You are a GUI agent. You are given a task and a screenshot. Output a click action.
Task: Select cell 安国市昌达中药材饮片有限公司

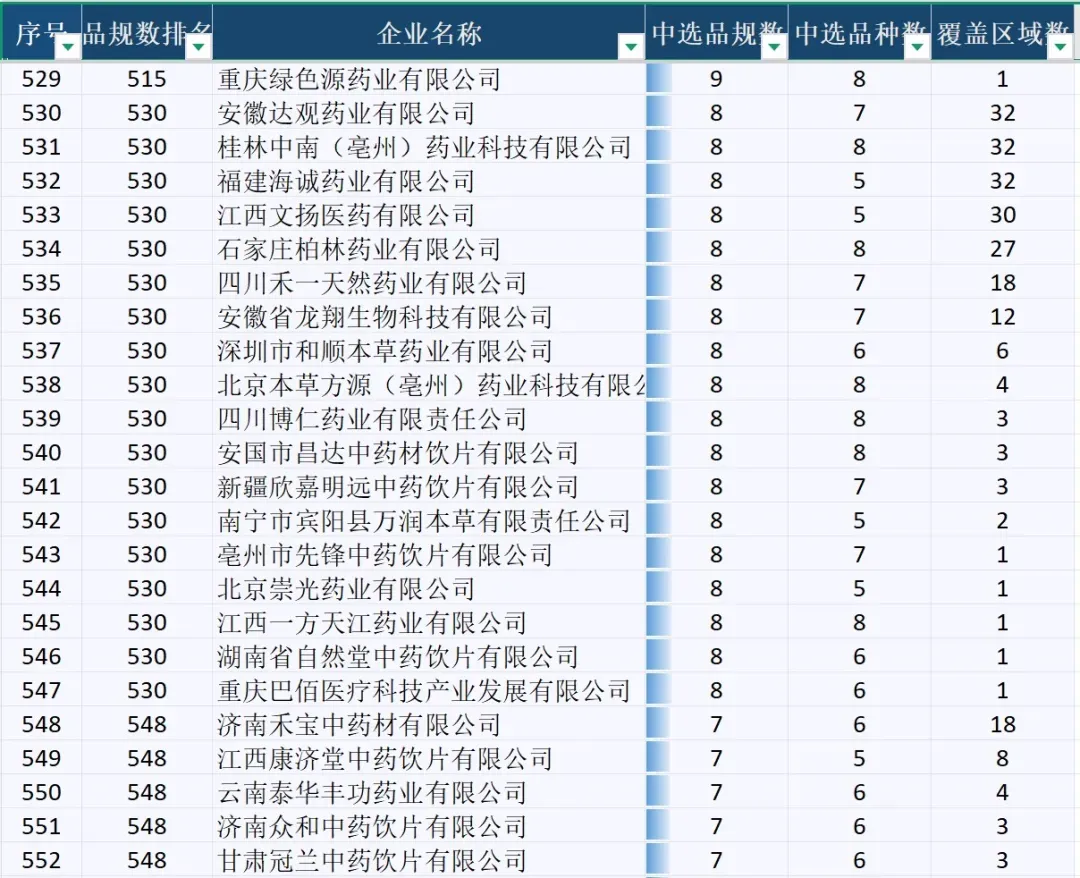(x=428, y=452)
